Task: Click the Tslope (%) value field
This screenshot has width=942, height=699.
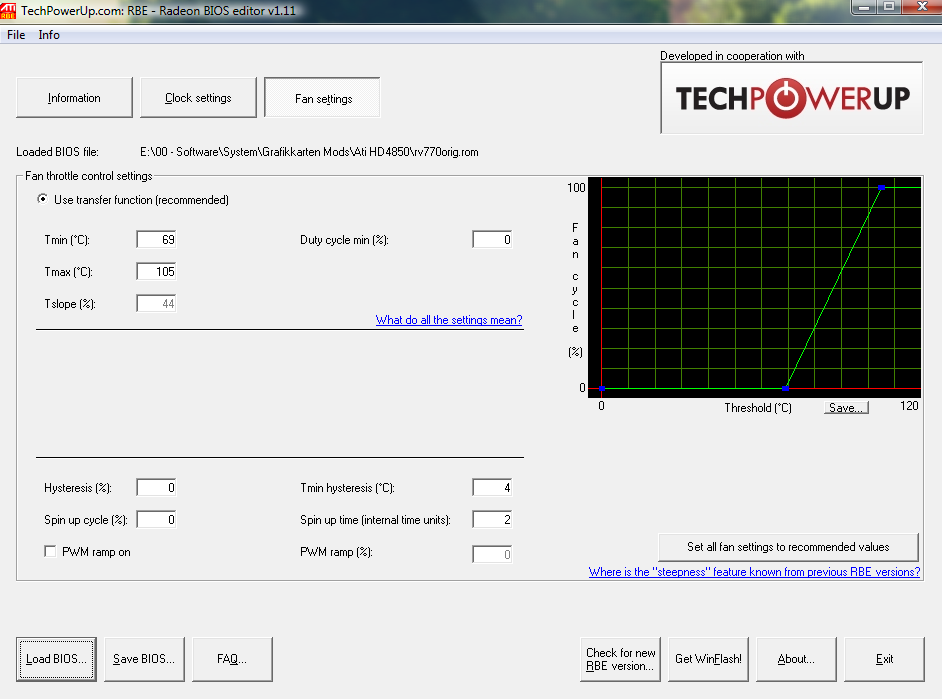Action: click(156, 303)
